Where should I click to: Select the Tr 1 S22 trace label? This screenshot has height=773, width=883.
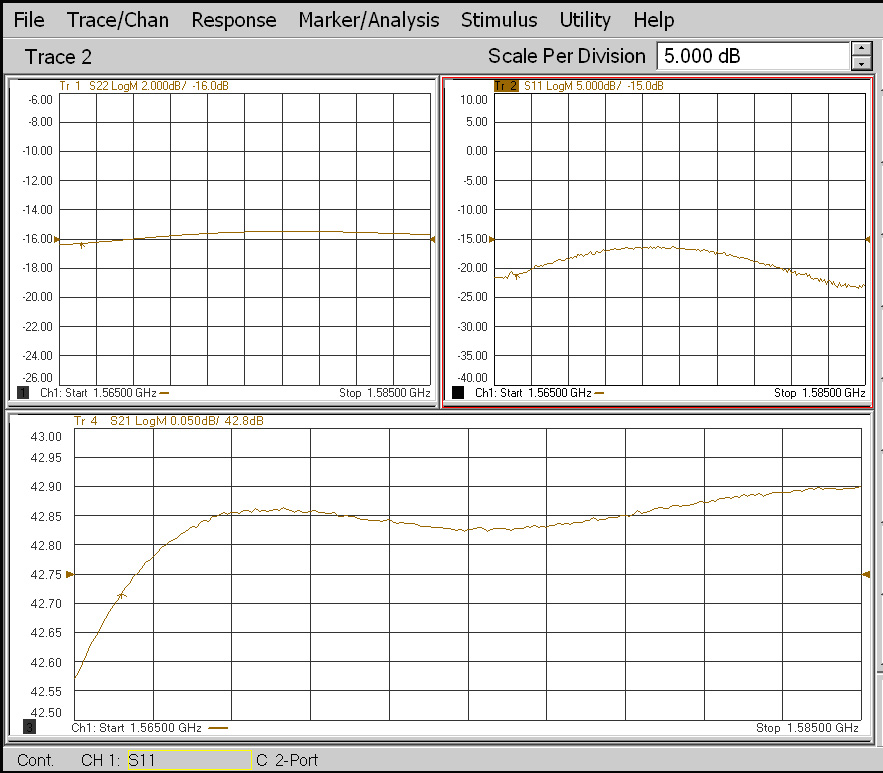point(144,86)
